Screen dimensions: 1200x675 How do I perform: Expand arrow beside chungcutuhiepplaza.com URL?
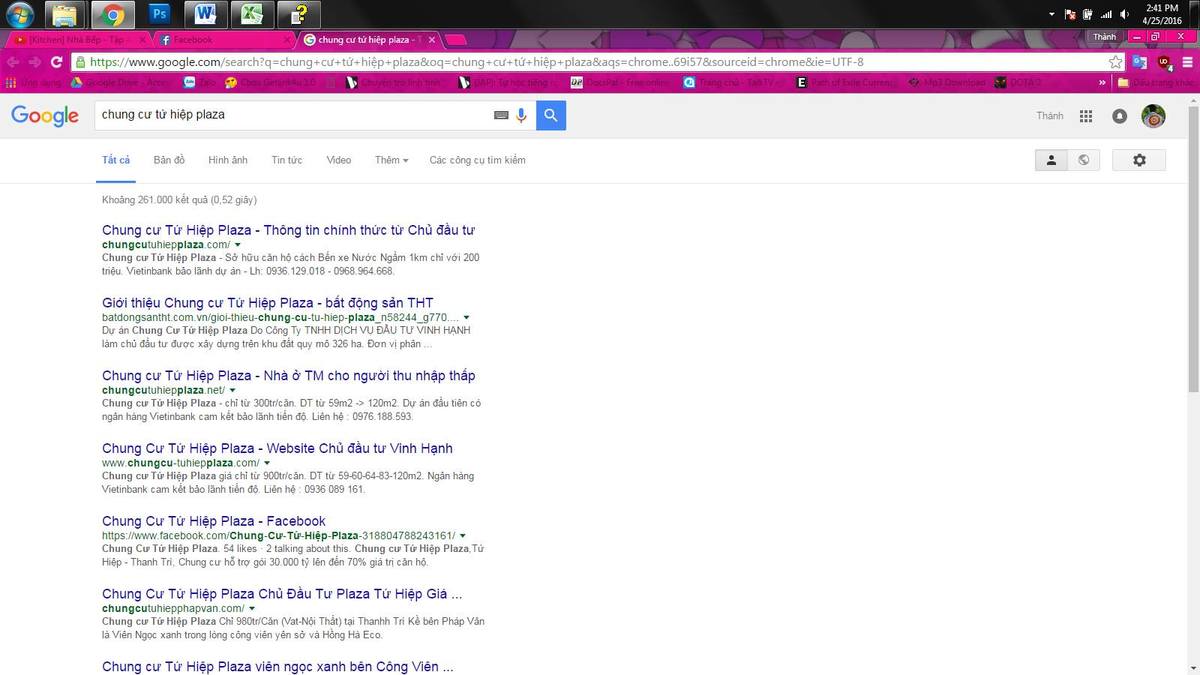(238, 245)
